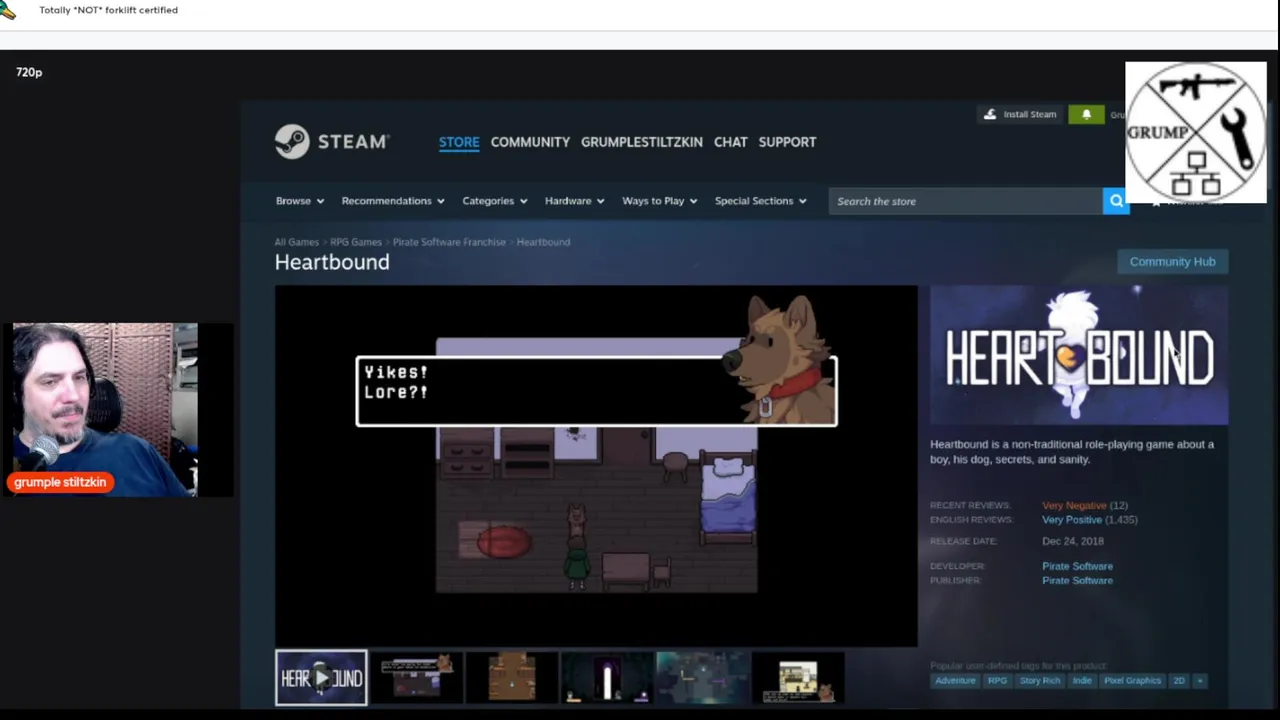Viewport: 1280px width, 720px height.
Task: Expand the Categories dropdown
Action: pyautogui.click(x=495, y=201)
